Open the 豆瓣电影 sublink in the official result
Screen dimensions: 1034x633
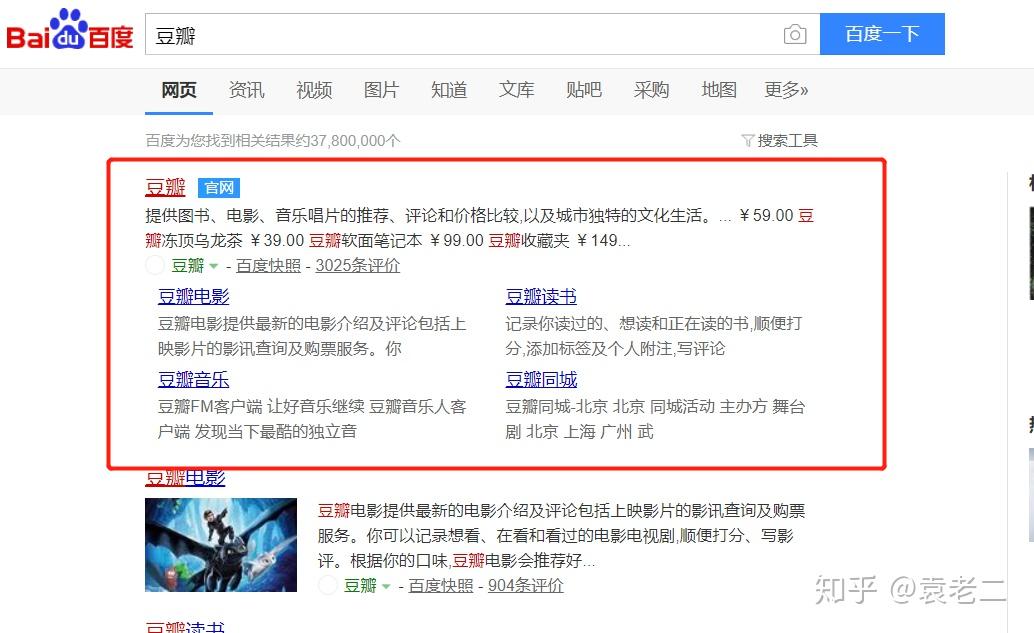[x=193, y=297]
